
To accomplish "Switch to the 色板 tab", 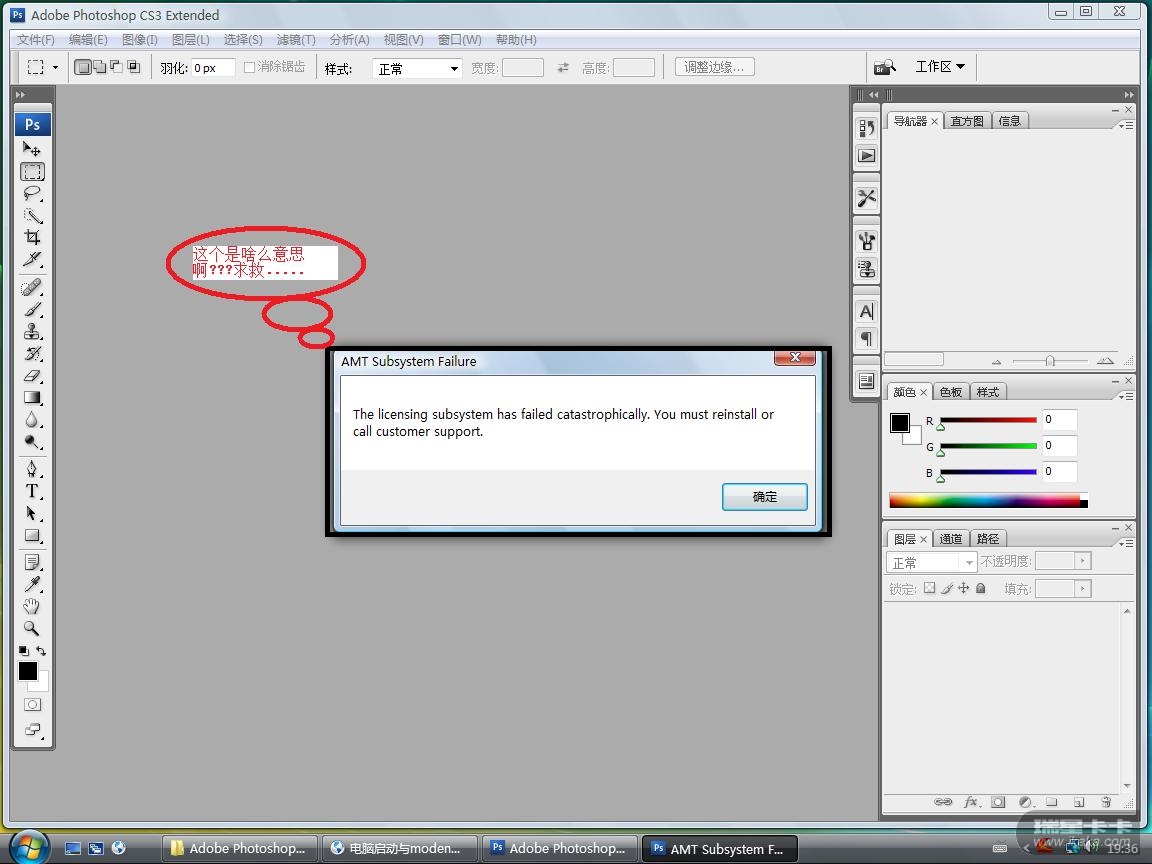I will 951,392.
